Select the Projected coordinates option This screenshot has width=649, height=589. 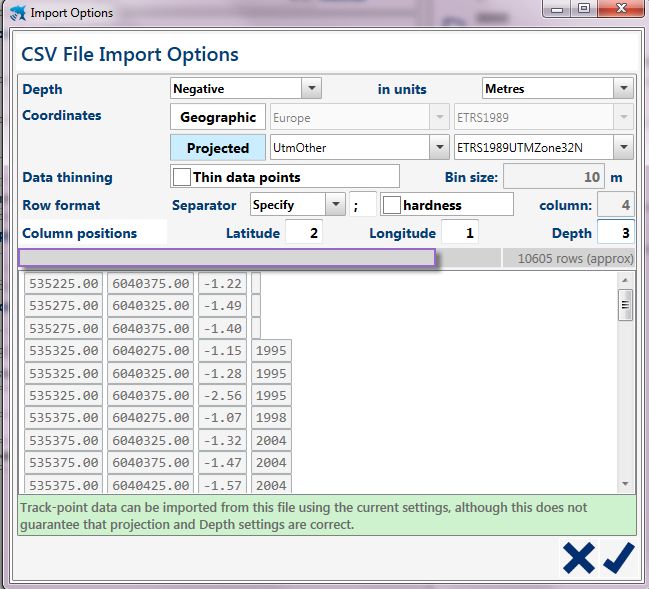point(218,148)
